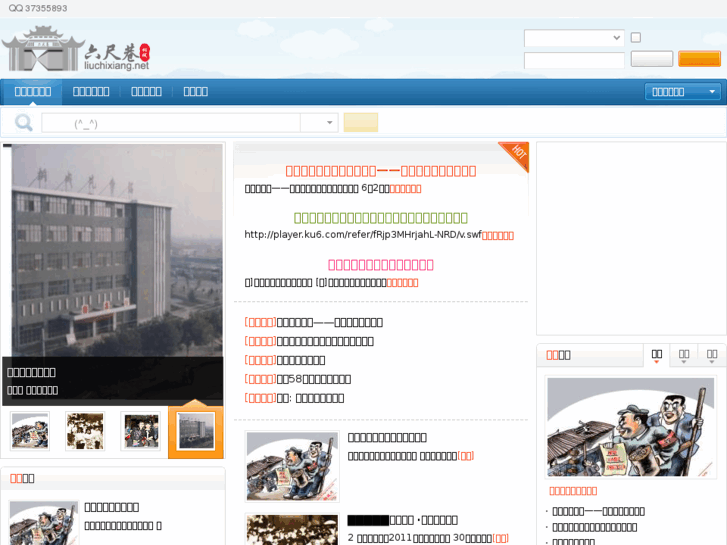
Task: Select the sepia crowd slideshow thumbnail
Action: click(85, 431)
